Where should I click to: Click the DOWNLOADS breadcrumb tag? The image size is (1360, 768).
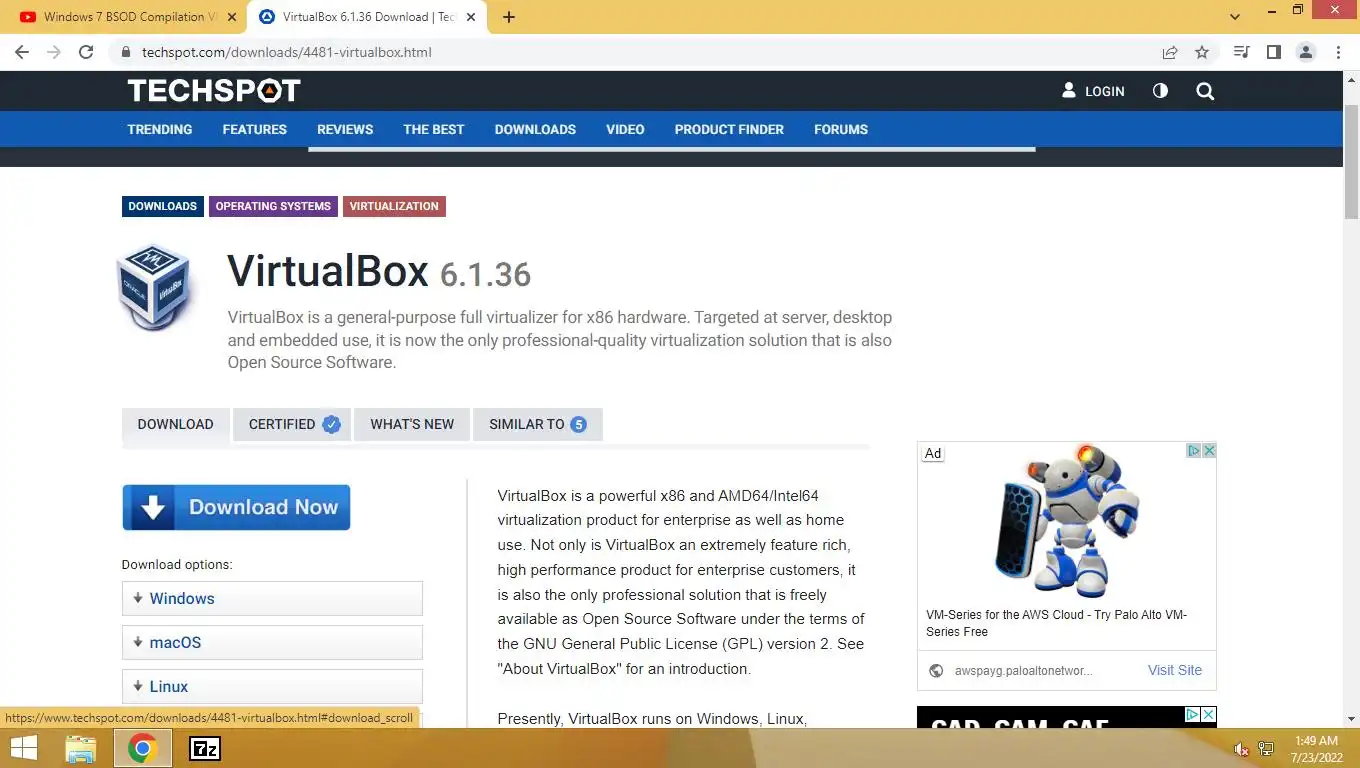pos(163,206)
